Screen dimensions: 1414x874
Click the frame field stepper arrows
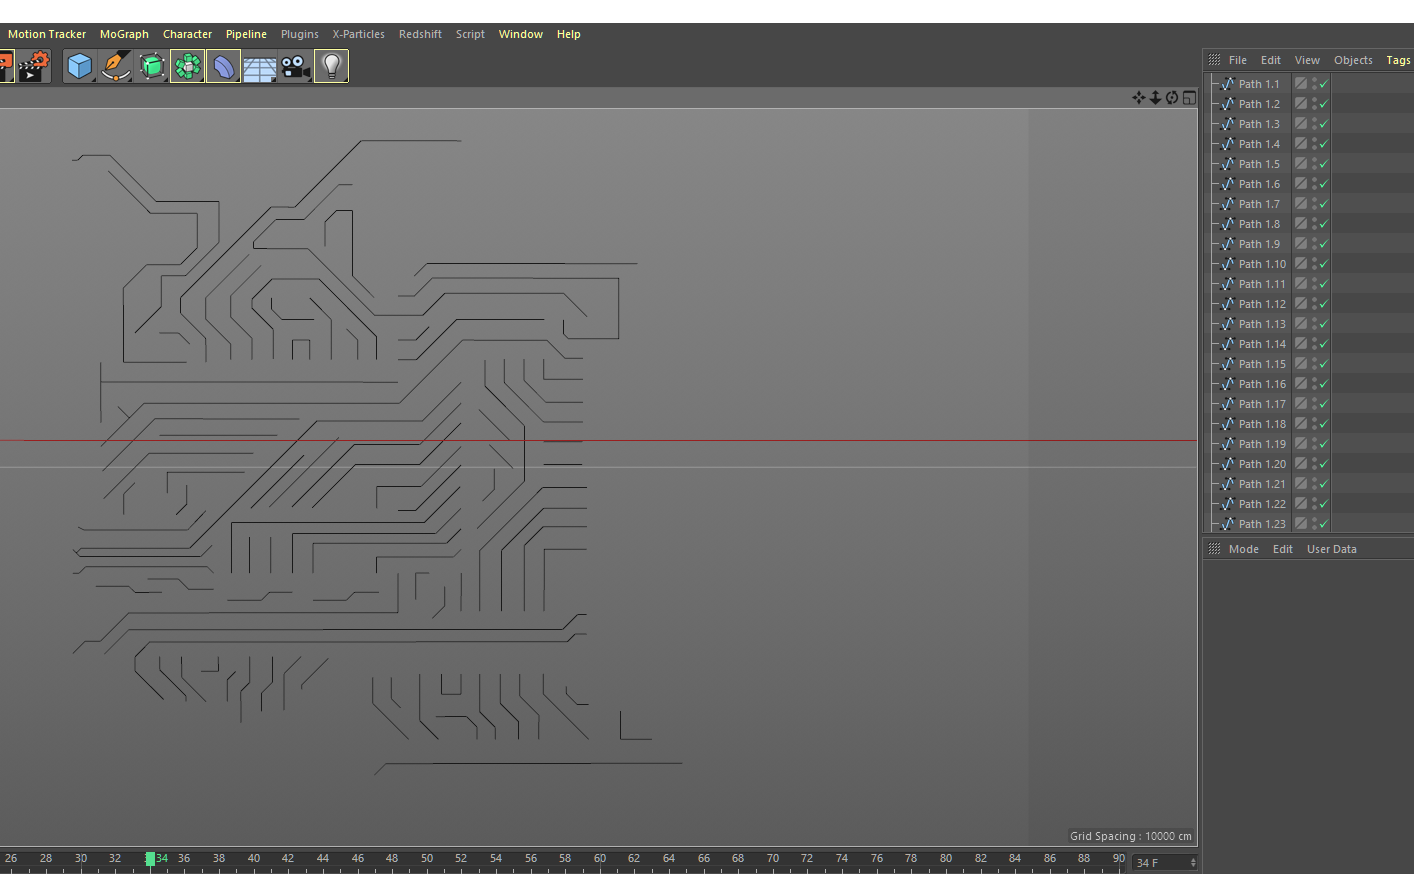point(1193,862)
